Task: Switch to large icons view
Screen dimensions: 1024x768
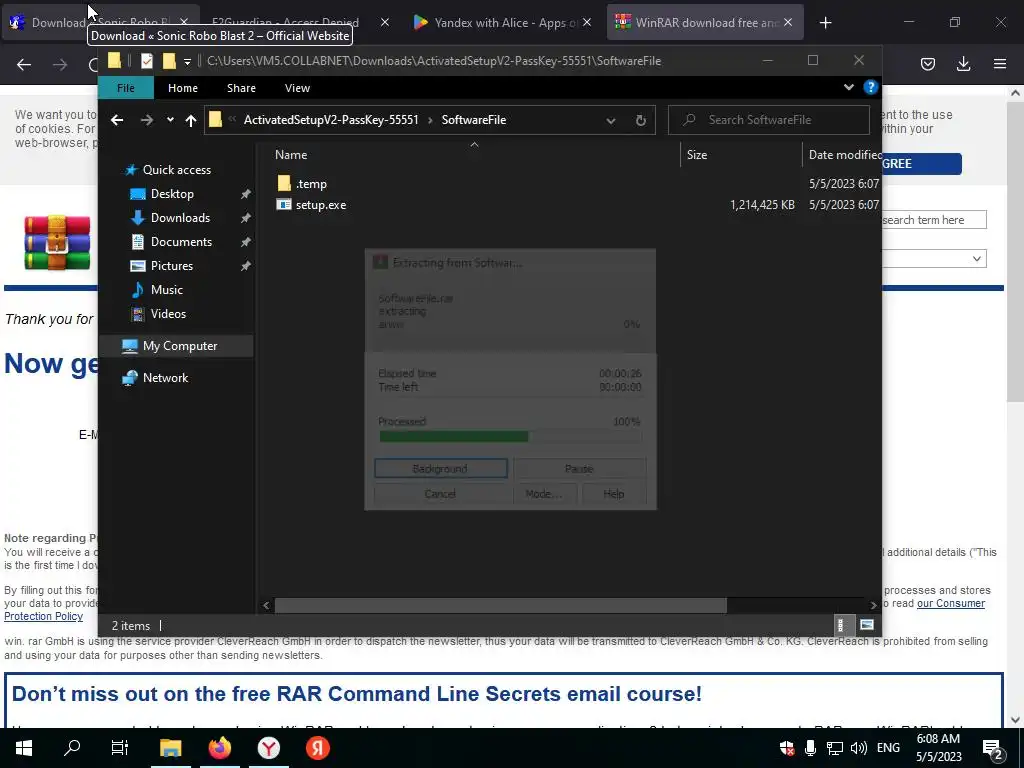Action: click(x=867, y=626)
